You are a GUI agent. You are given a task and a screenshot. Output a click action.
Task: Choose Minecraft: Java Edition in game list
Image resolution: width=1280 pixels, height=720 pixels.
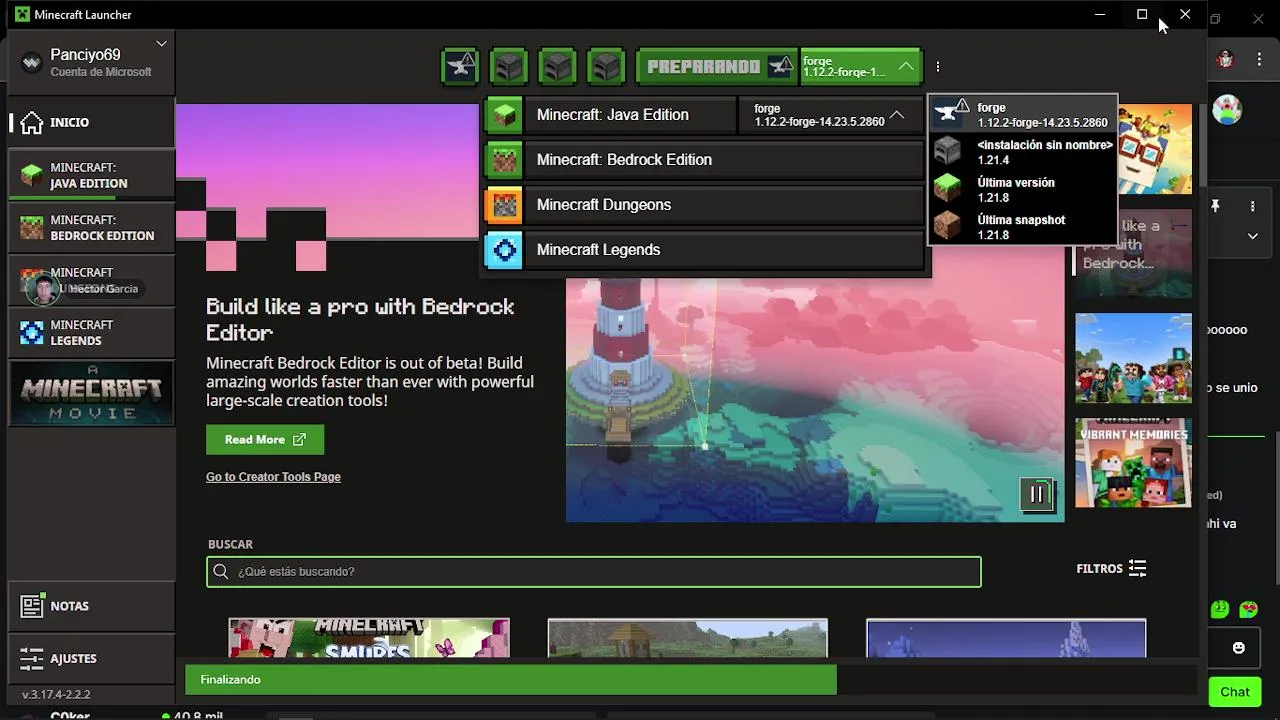point(610,115)
